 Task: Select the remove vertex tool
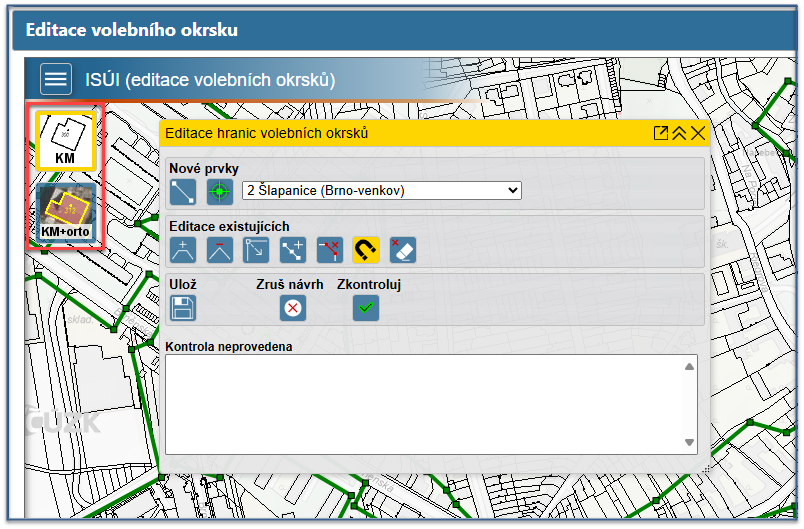point(219,250)
